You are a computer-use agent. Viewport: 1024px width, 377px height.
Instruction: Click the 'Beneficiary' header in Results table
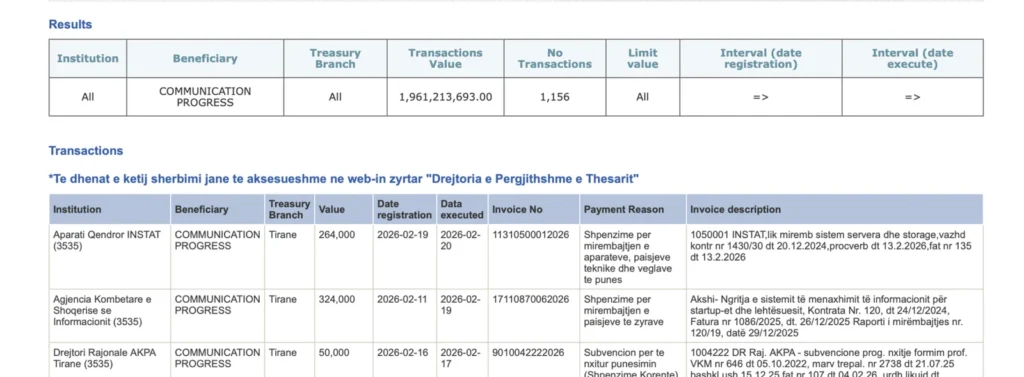[x=205, y=58]
